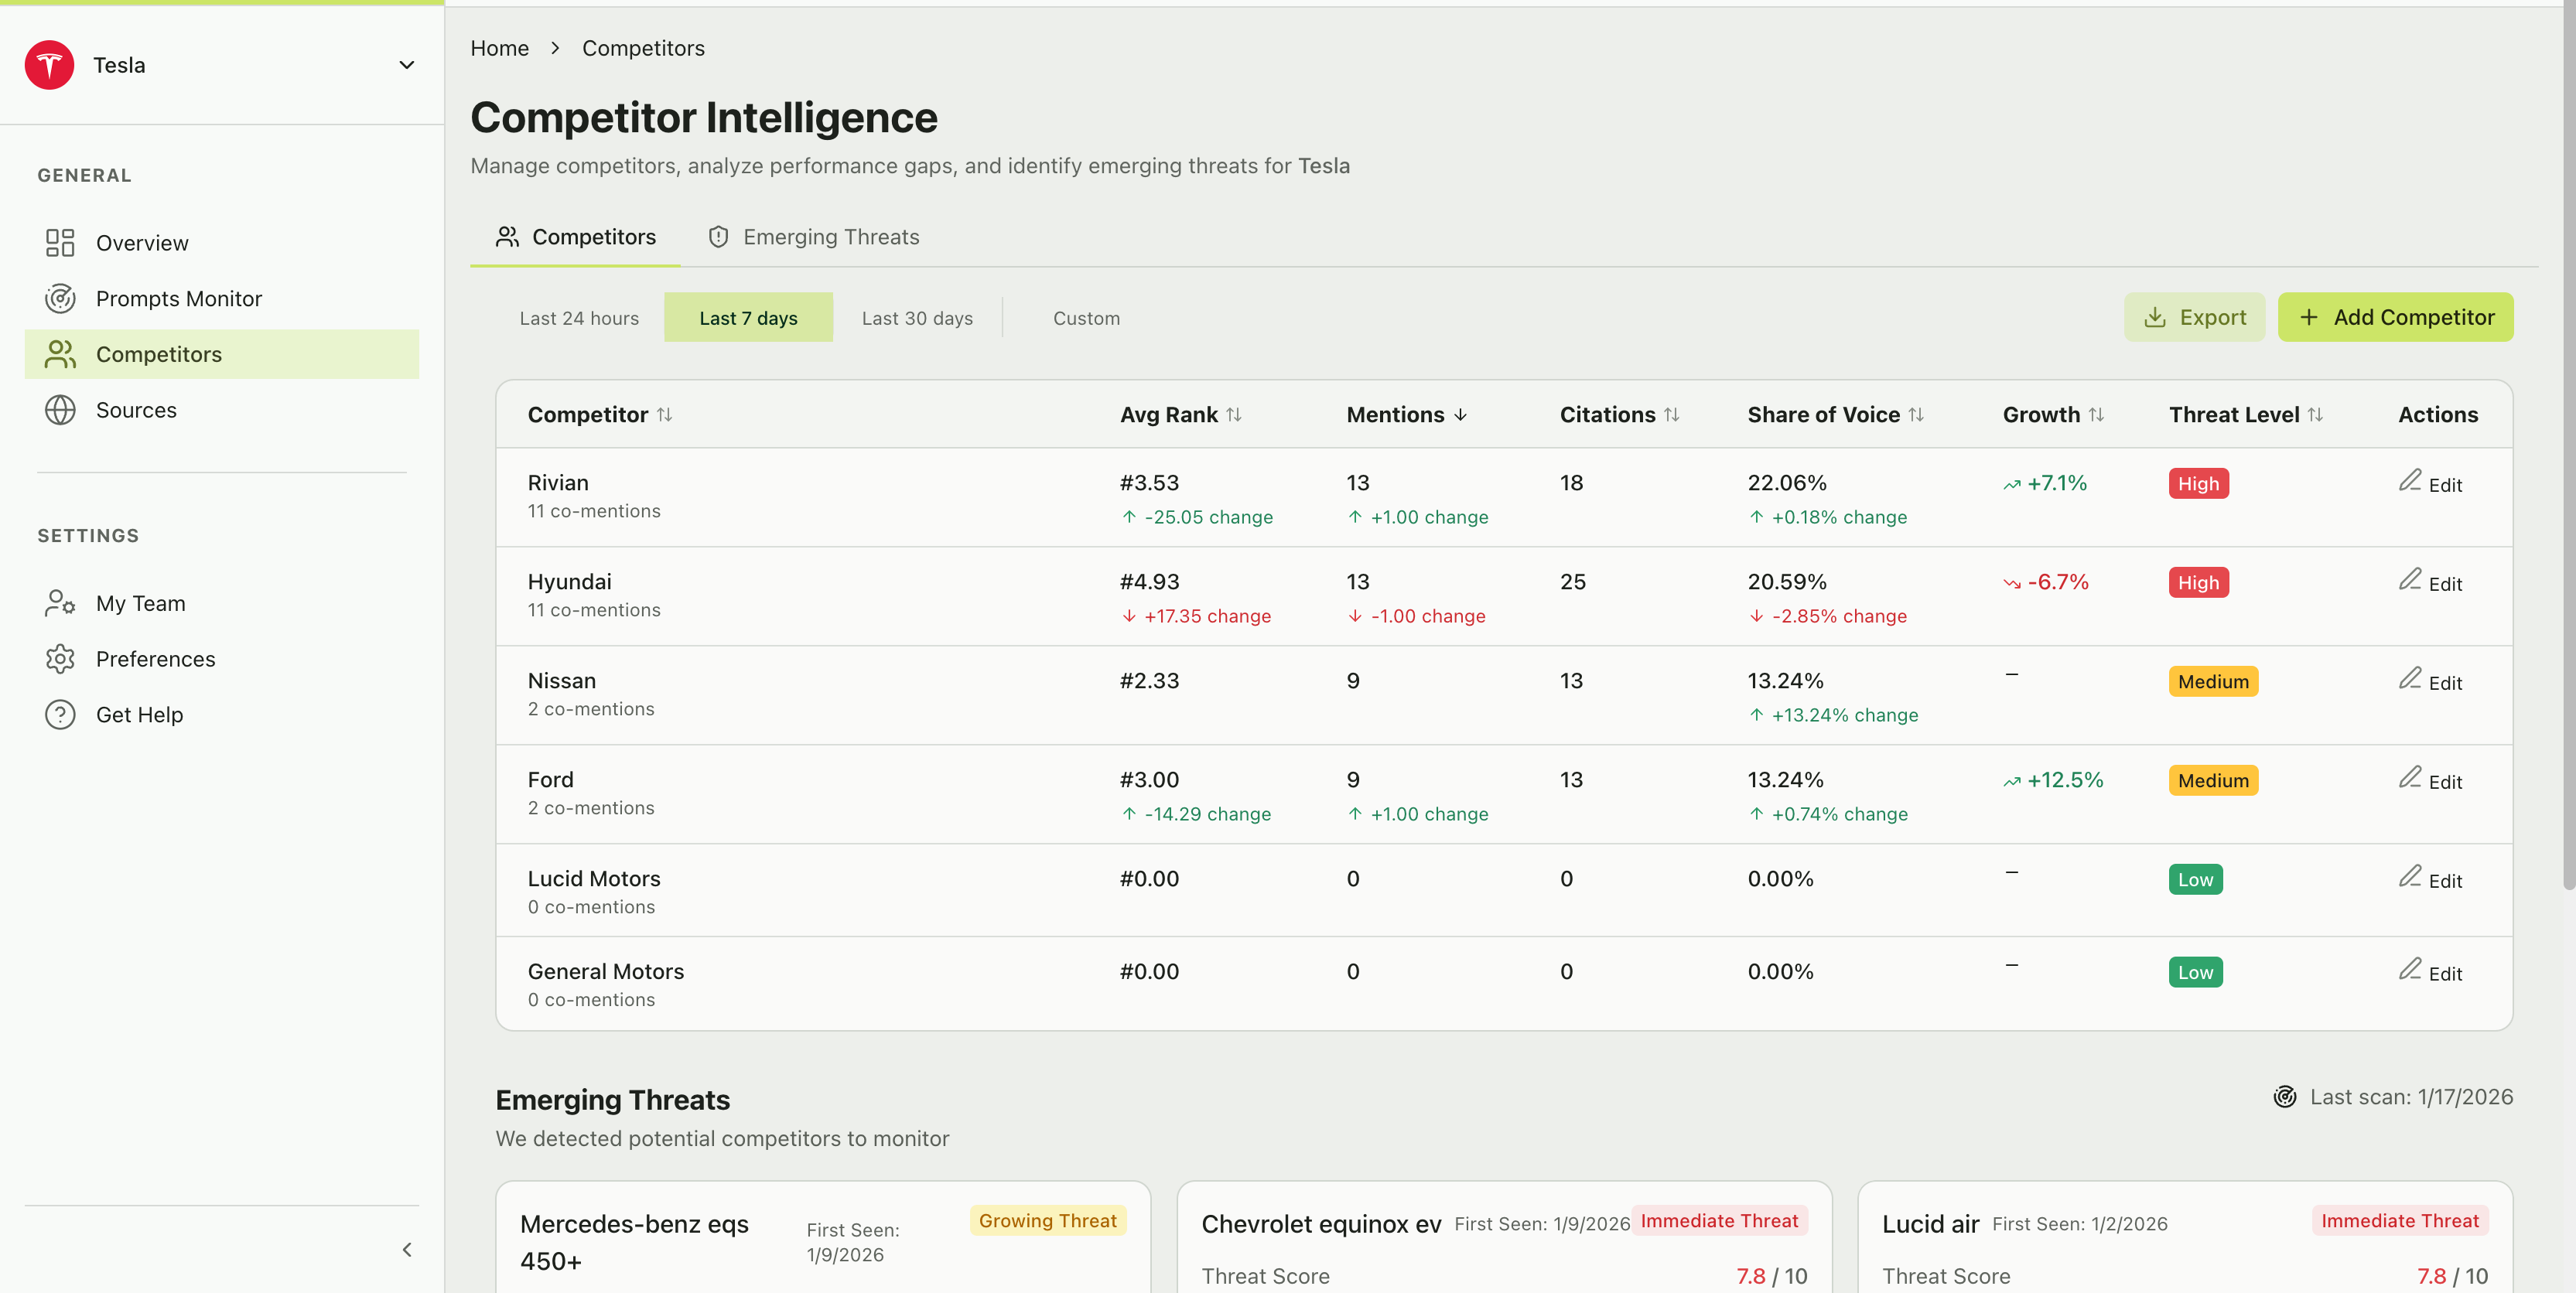Image resolution: width=2576 pixels, height=1293 pixels.
Task: Select Sources in the sidebar
Action: tap(137, 409)
